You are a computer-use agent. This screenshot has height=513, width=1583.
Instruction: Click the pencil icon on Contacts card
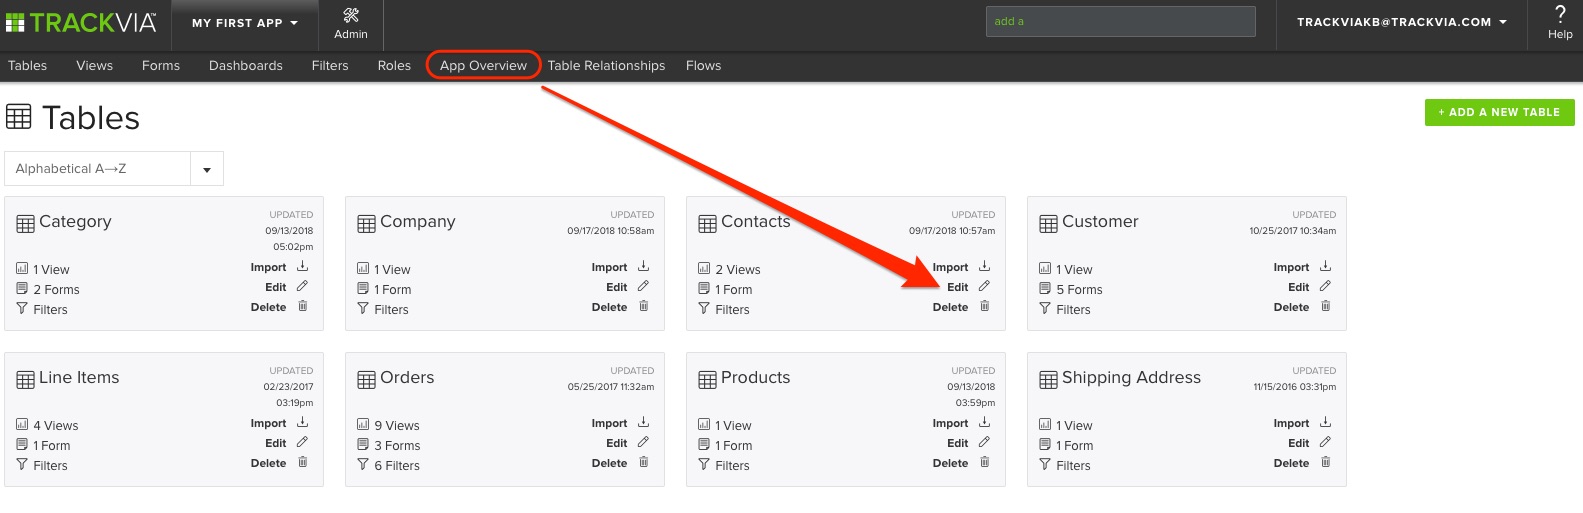[x=984, y=286]
